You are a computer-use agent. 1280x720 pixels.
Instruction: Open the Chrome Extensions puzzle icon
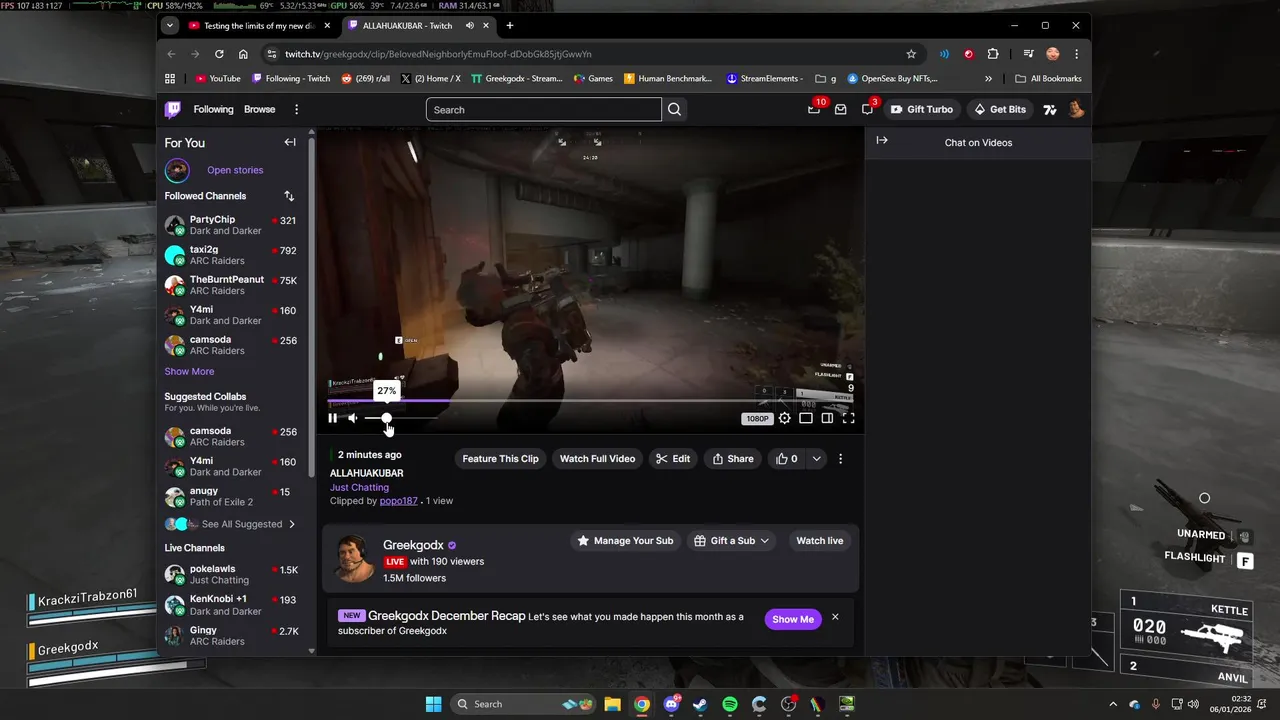point(993,54)
